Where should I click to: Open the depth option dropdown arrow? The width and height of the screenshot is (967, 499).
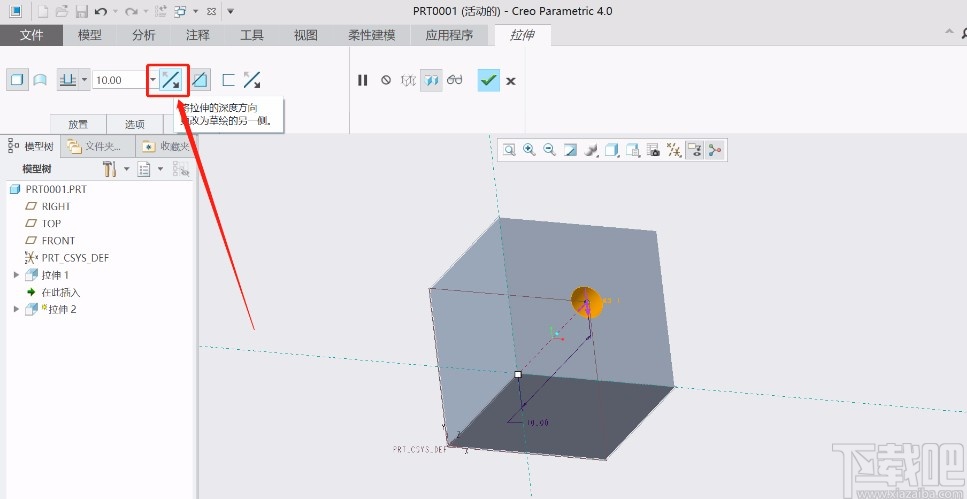(x=84, y=80)
